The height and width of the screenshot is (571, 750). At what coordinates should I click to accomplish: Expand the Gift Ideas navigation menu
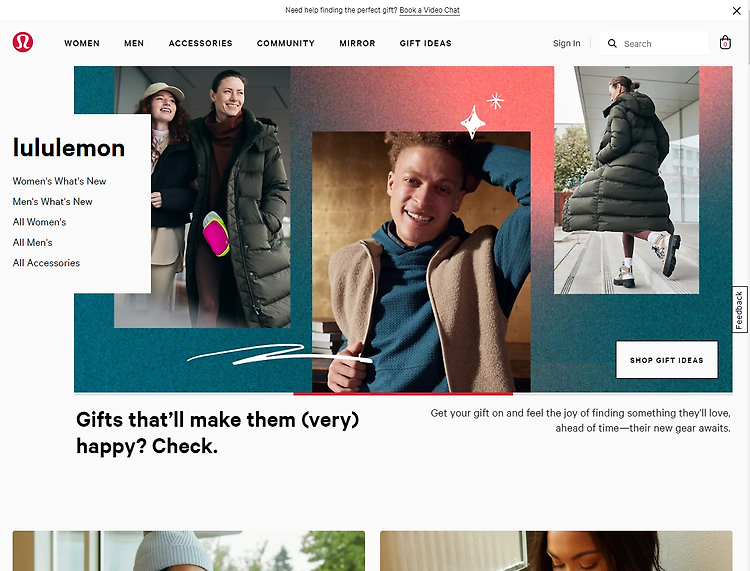coord(425,43)
